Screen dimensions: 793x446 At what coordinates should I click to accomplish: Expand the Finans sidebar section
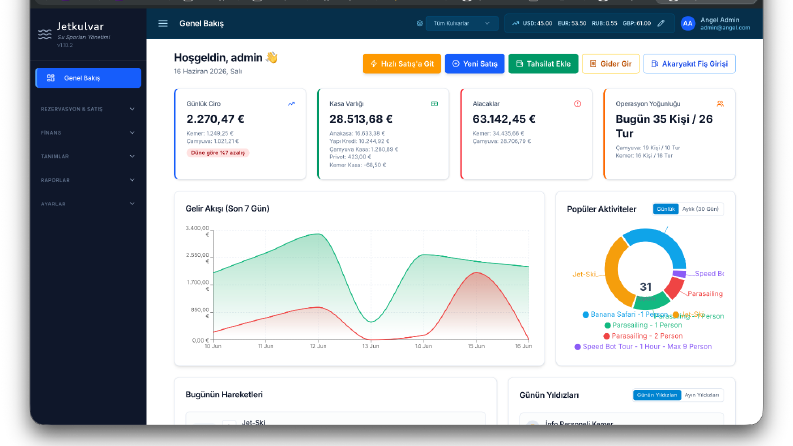87,132
